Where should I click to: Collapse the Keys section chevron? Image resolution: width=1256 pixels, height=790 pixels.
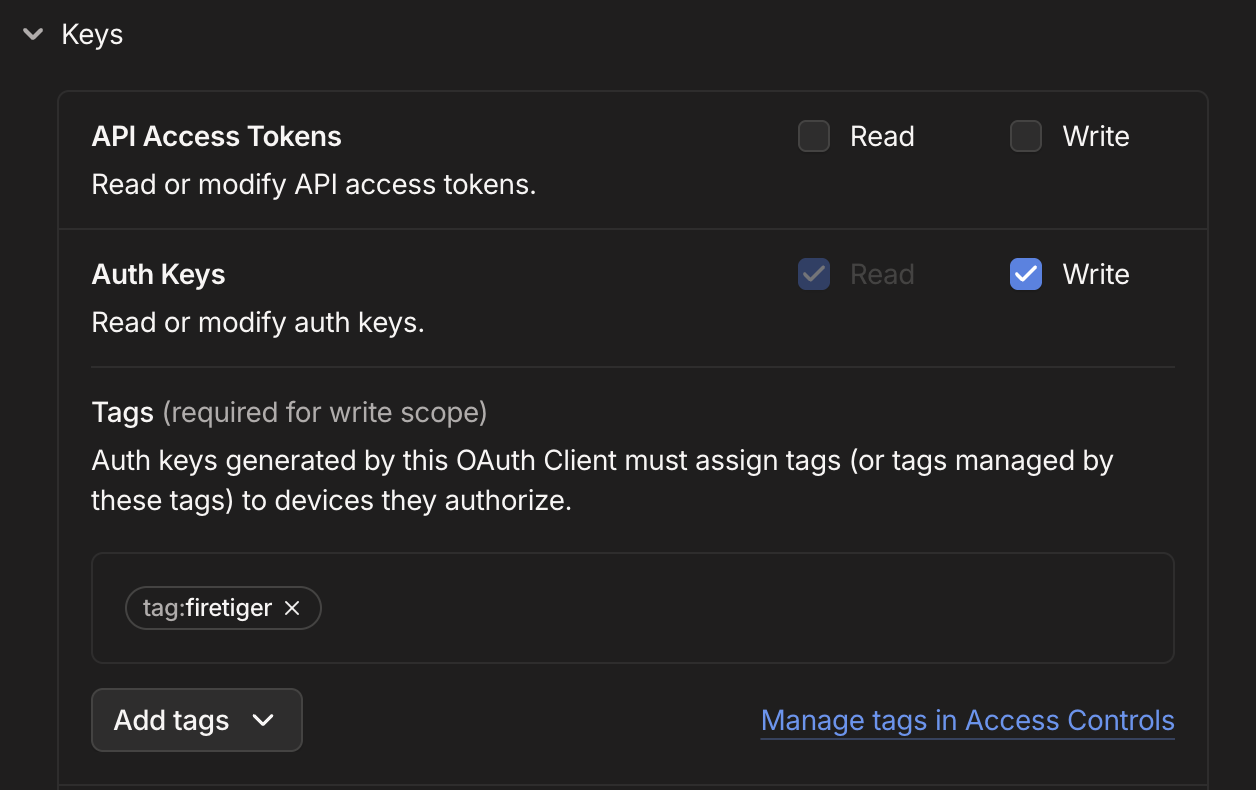[x=33, y=34]
